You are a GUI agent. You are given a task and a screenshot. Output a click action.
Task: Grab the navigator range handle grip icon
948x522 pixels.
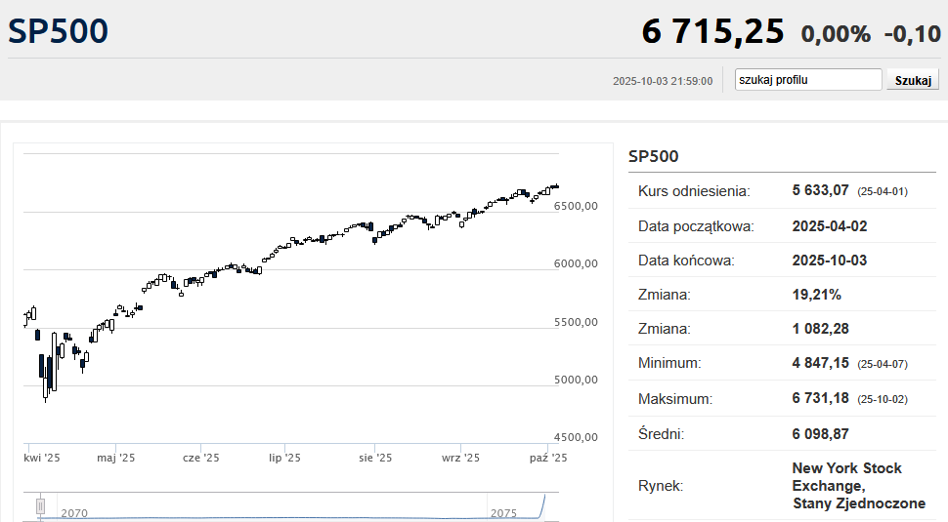(x=41, y=506)
